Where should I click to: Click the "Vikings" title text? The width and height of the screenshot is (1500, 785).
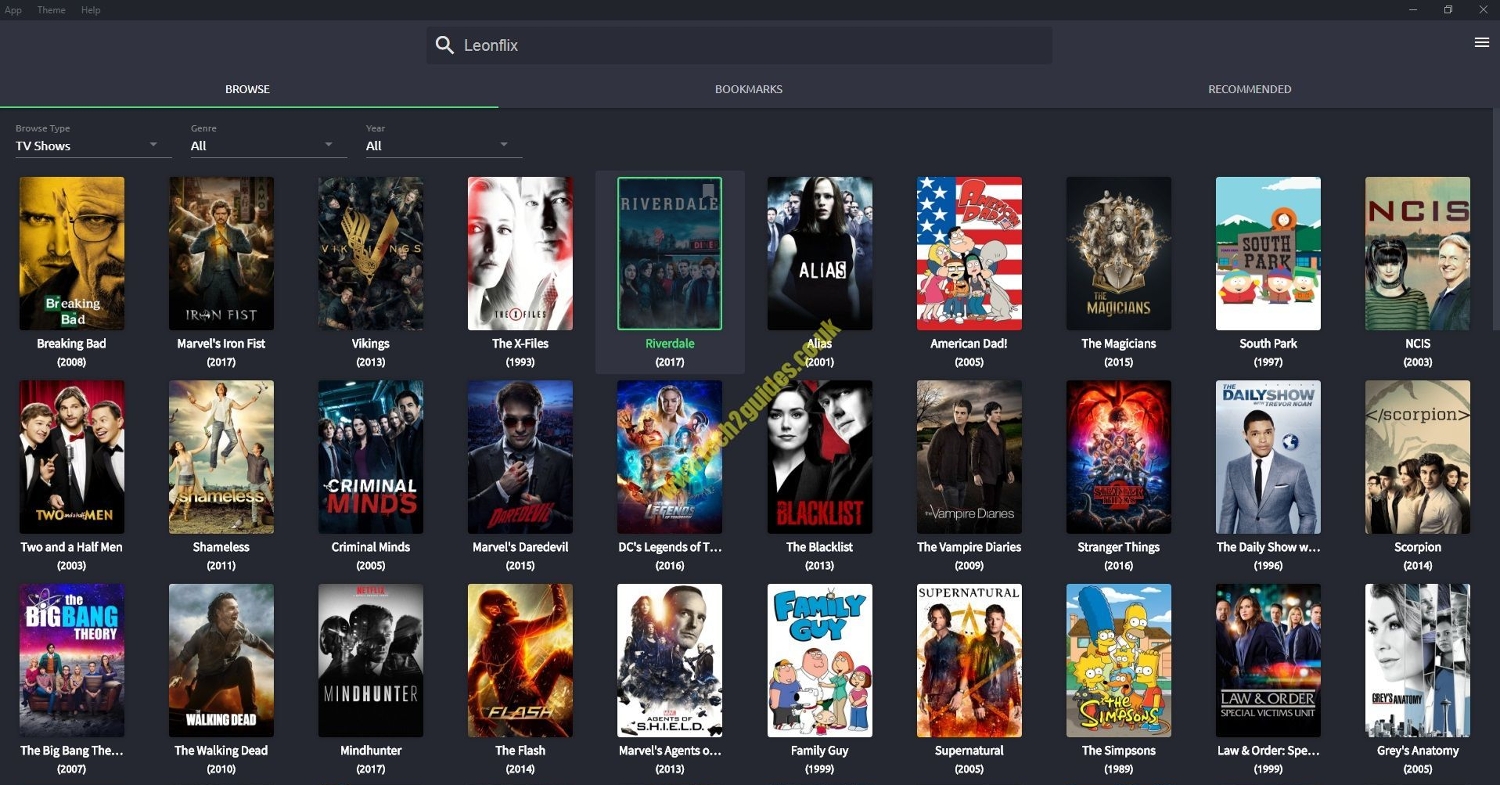point(371,344)
